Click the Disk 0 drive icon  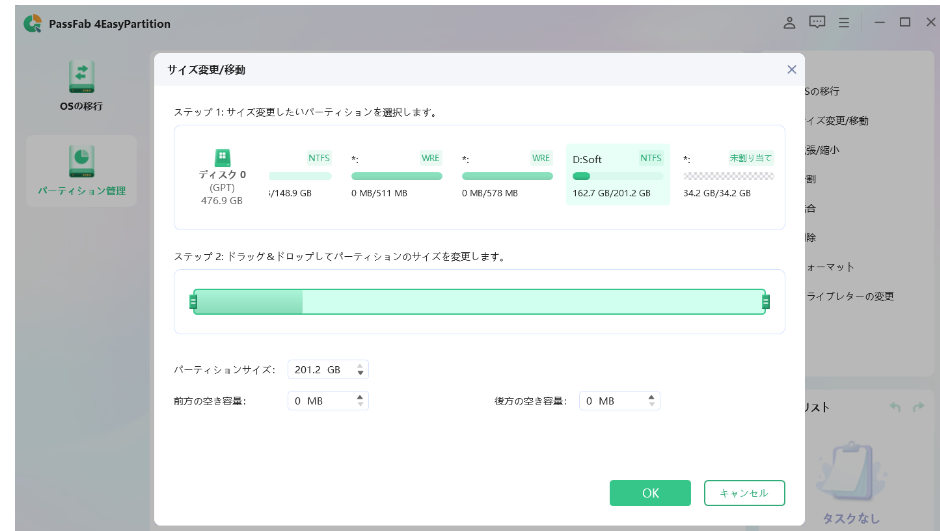222,158
